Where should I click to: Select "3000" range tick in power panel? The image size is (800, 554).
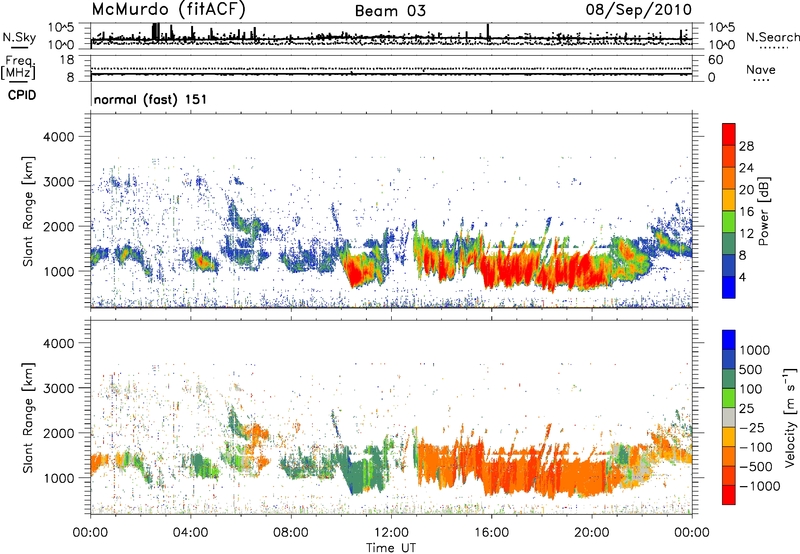58,182
